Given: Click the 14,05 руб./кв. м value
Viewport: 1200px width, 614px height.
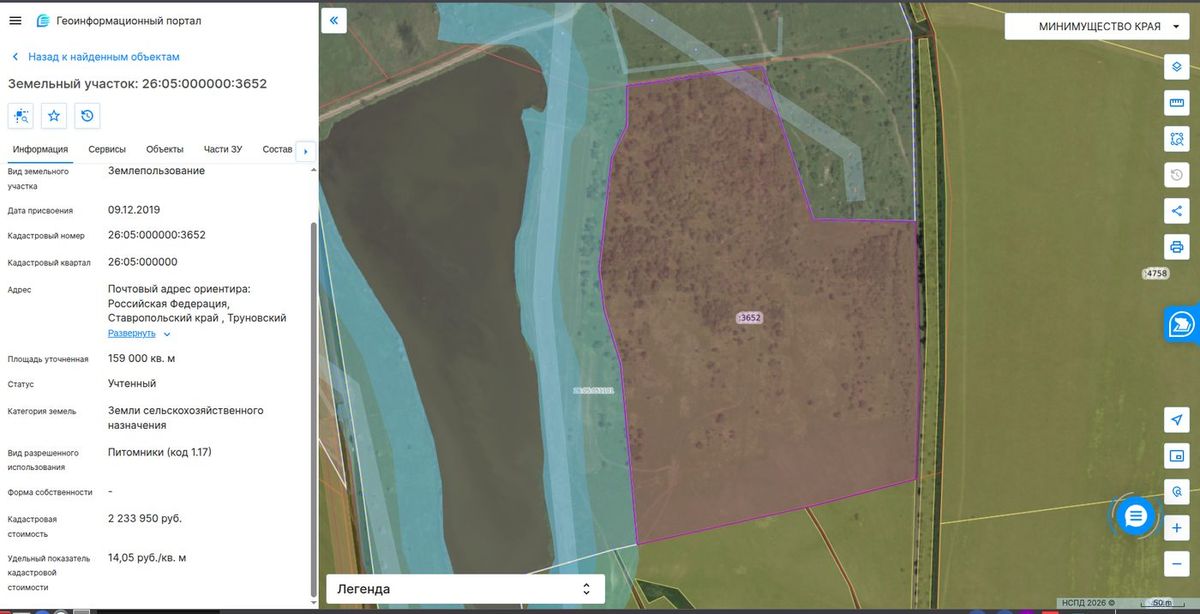Looking at the screenshot, I should [147, 557].
